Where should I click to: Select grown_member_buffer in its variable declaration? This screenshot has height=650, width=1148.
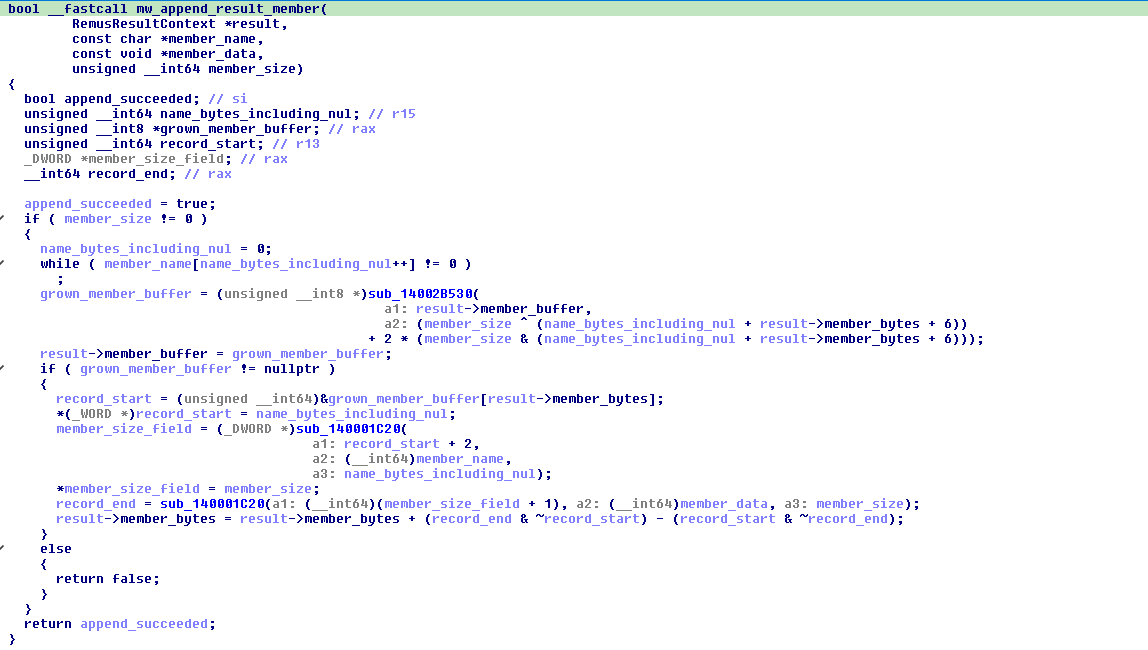coord(236,129)
